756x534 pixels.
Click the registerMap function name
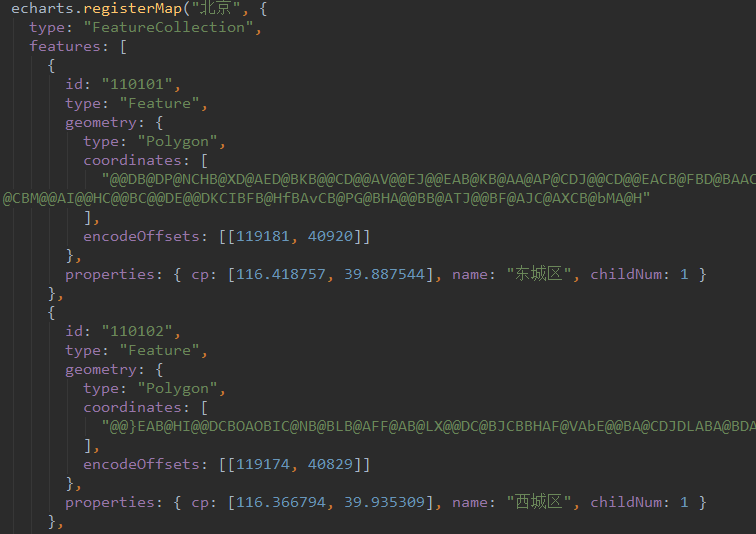[x=133, y=9]
